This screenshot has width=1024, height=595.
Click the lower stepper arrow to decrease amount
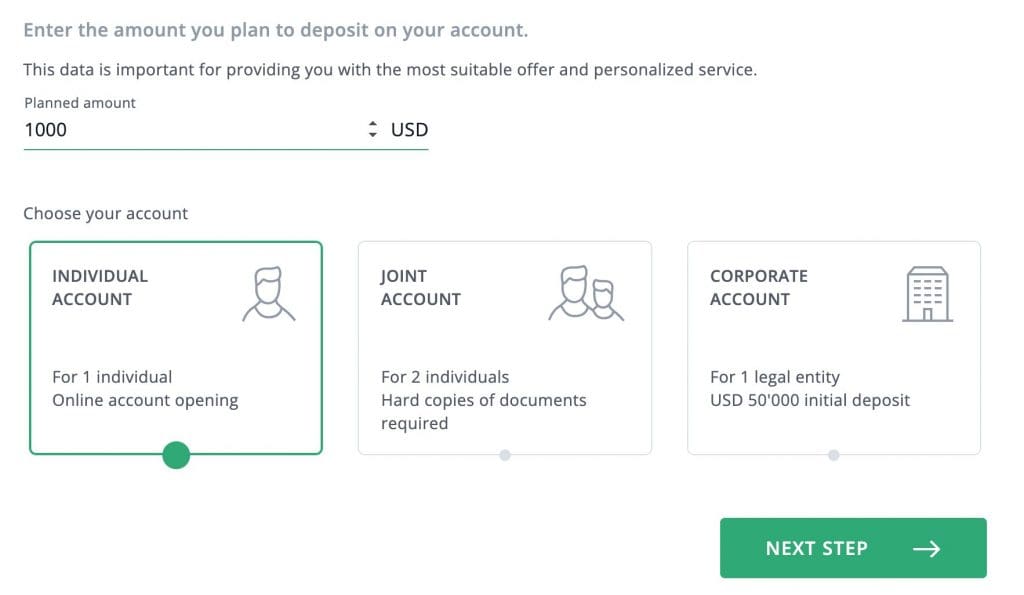click(371, 133)
